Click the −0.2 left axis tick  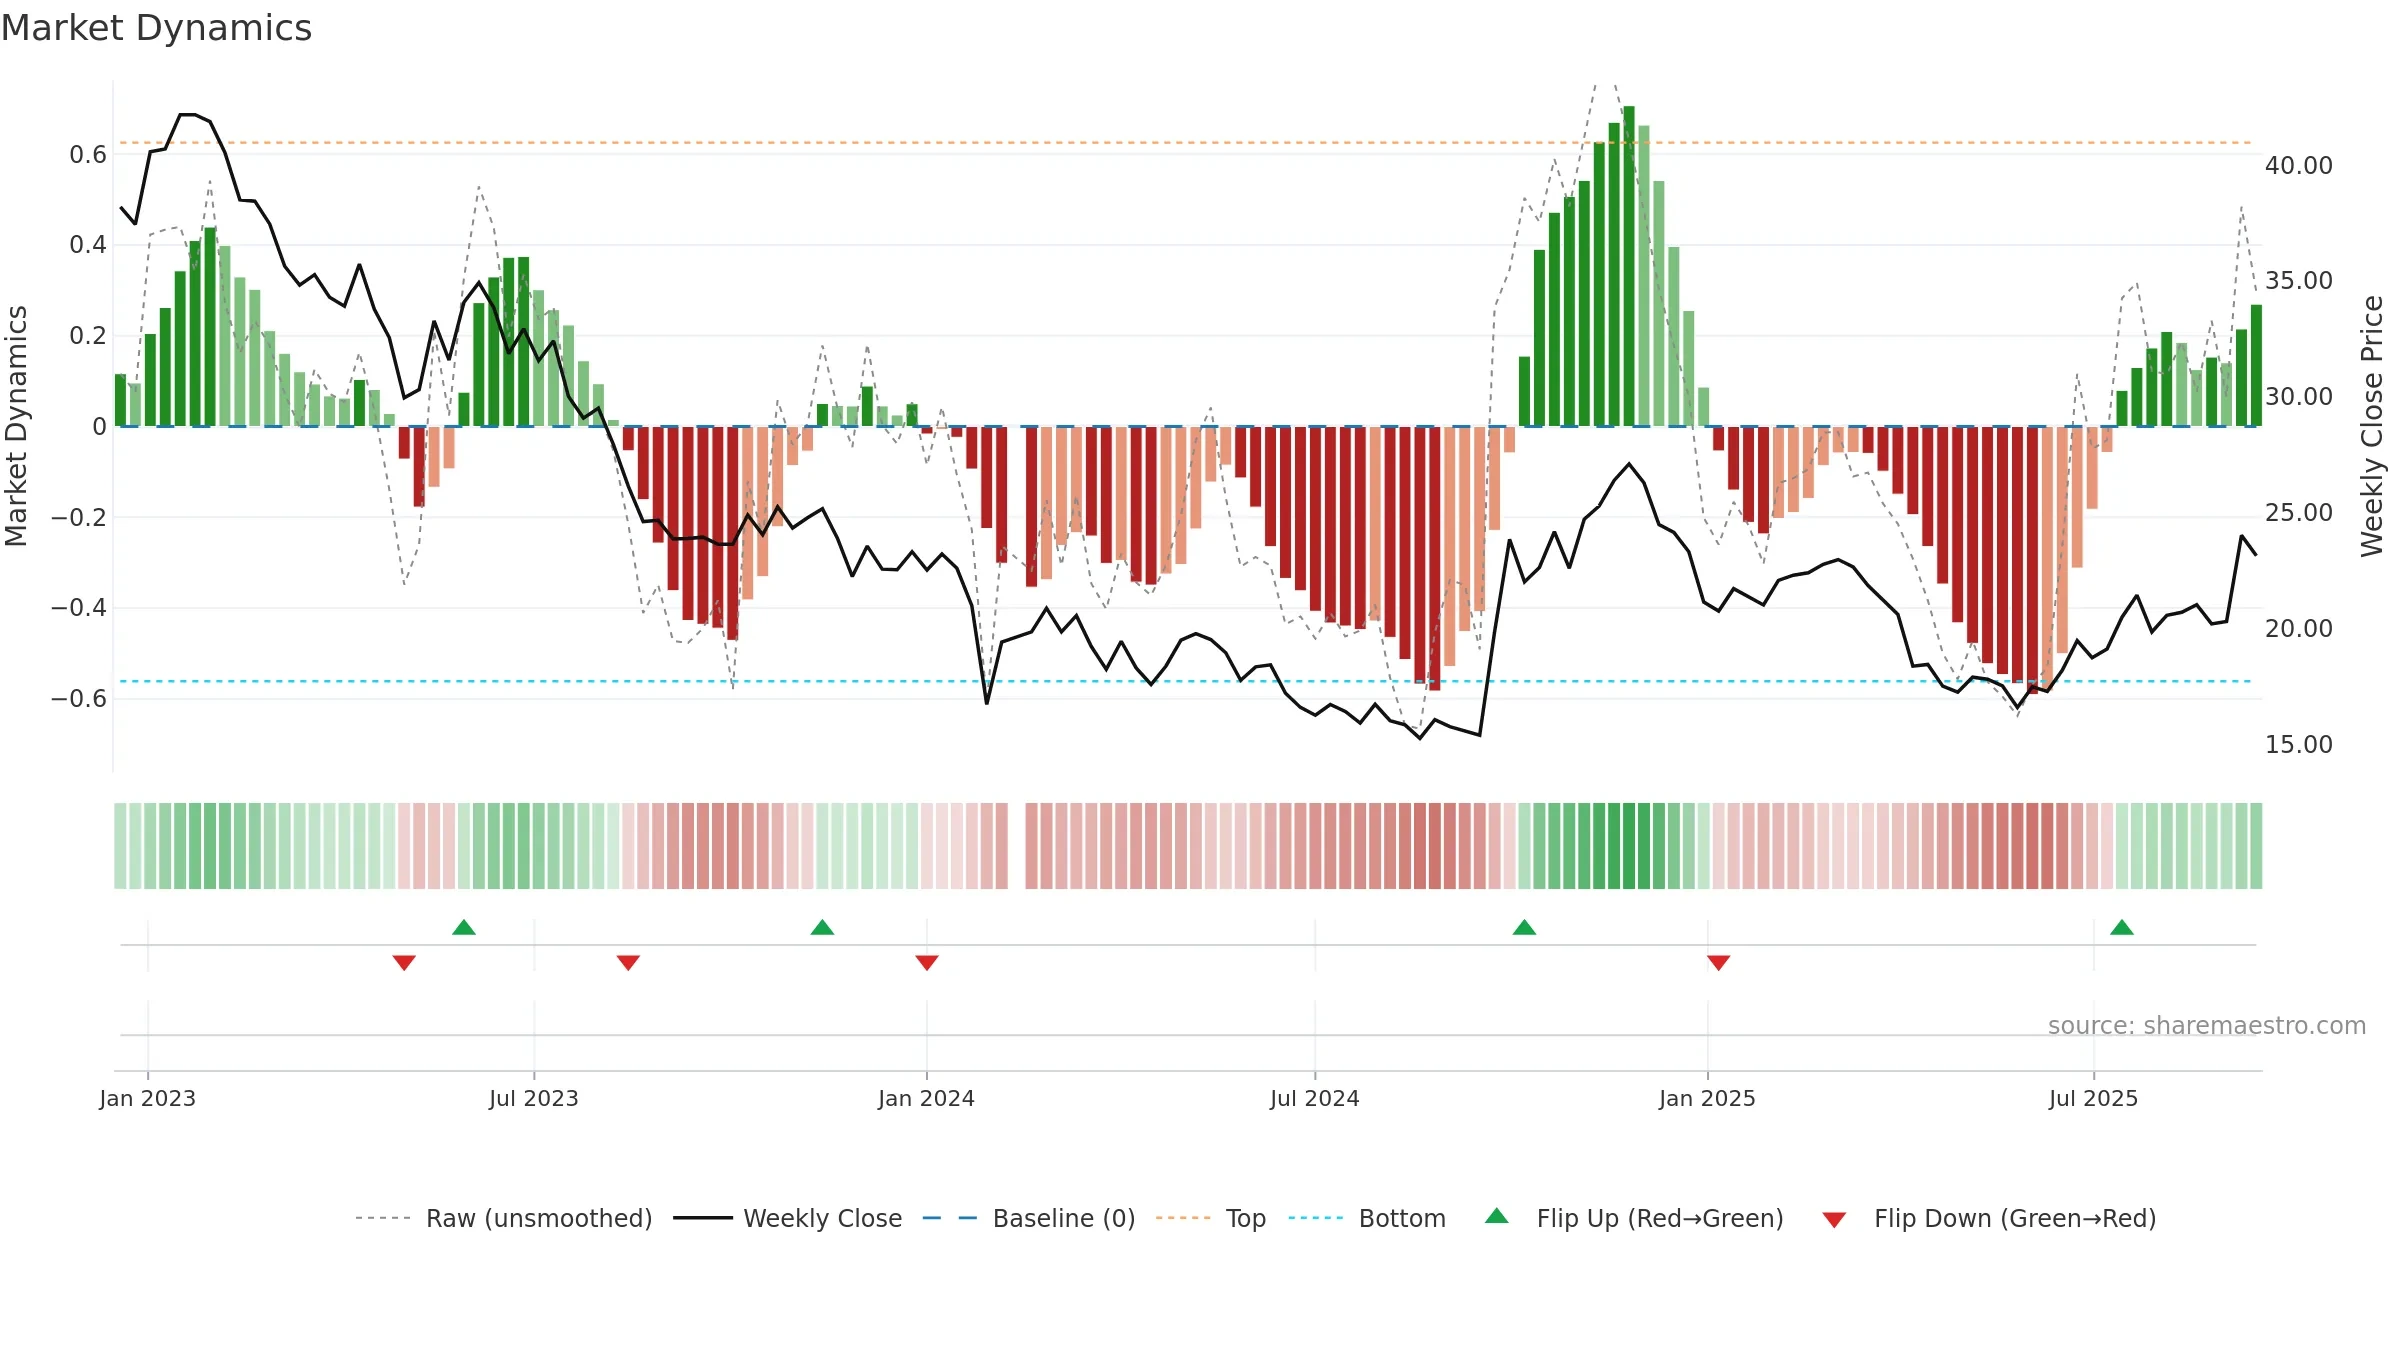click(x=79, y=518)
